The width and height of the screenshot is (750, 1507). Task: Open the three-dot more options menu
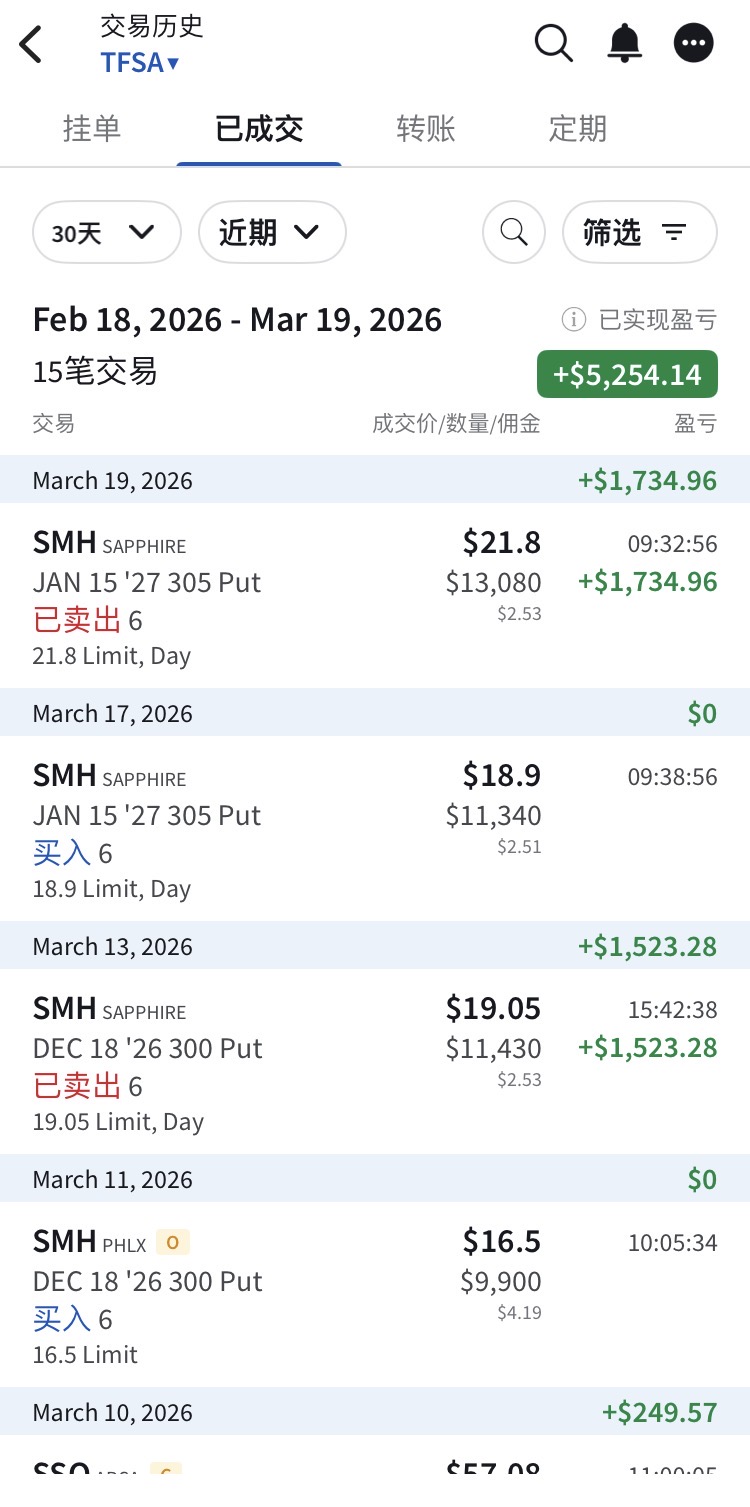click(694, 43)
